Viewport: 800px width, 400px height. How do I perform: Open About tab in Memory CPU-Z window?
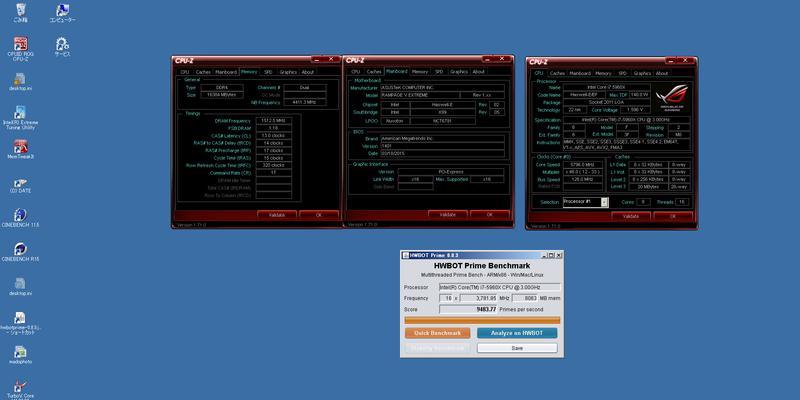308,72
